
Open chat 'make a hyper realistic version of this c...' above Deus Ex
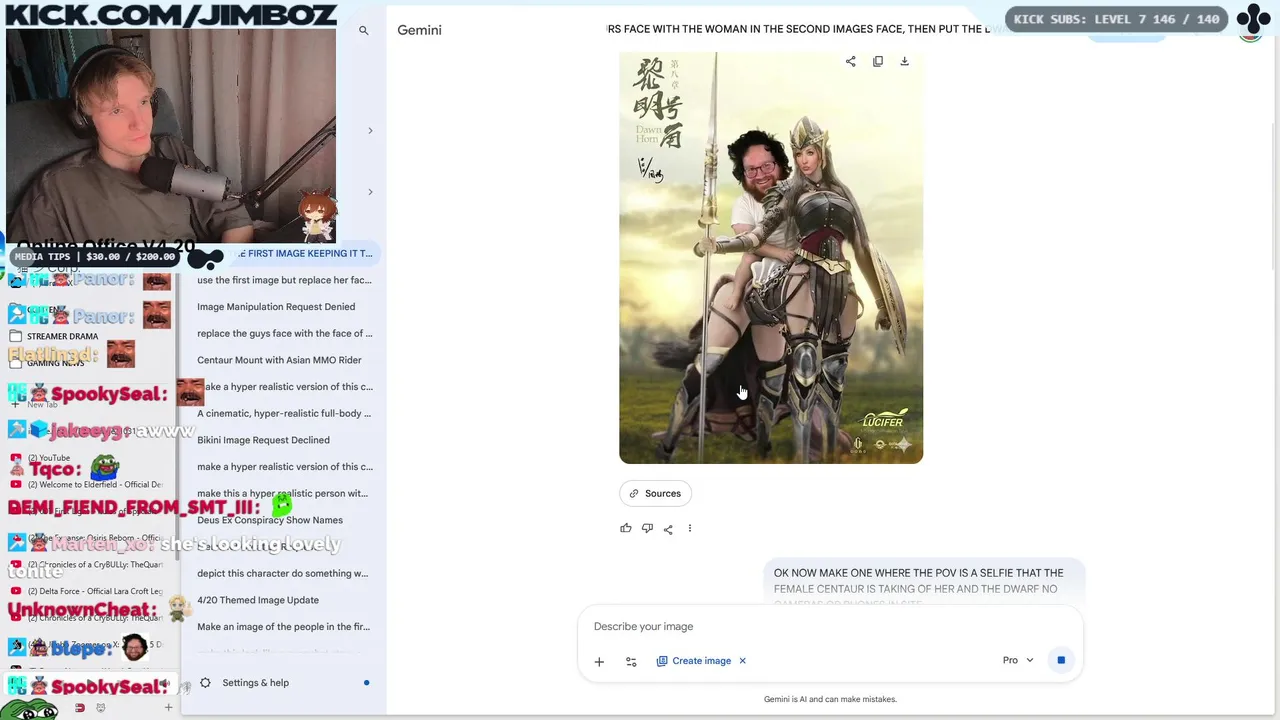pyautogui.click(x=285, y=467)
